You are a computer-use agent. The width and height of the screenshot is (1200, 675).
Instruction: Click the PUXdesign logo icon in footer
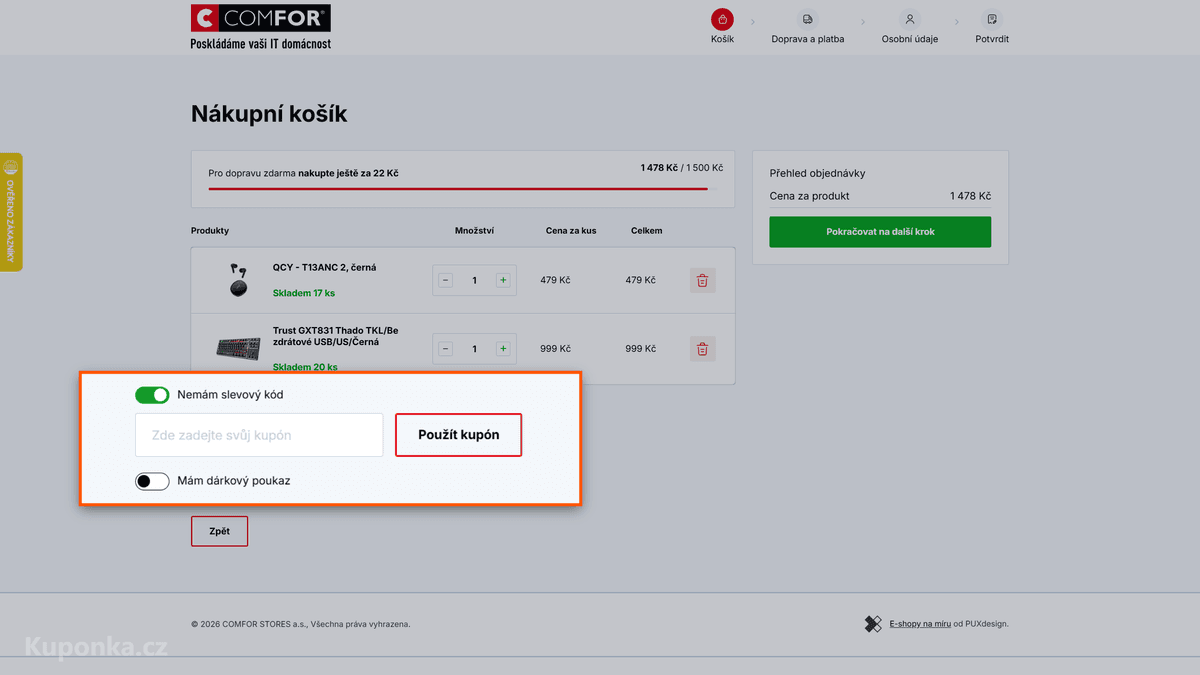click(873, 624)
